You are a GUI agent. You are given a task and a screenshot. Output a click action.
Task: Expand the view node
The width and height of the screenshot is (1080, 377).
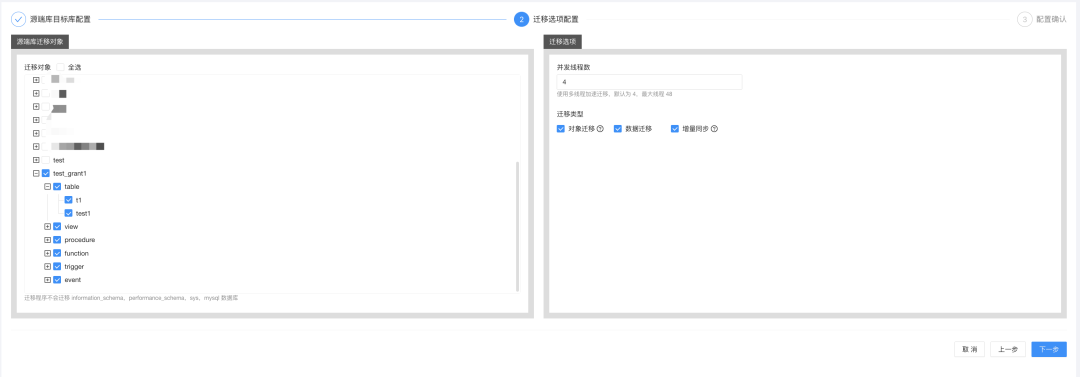tap(48, 227)
